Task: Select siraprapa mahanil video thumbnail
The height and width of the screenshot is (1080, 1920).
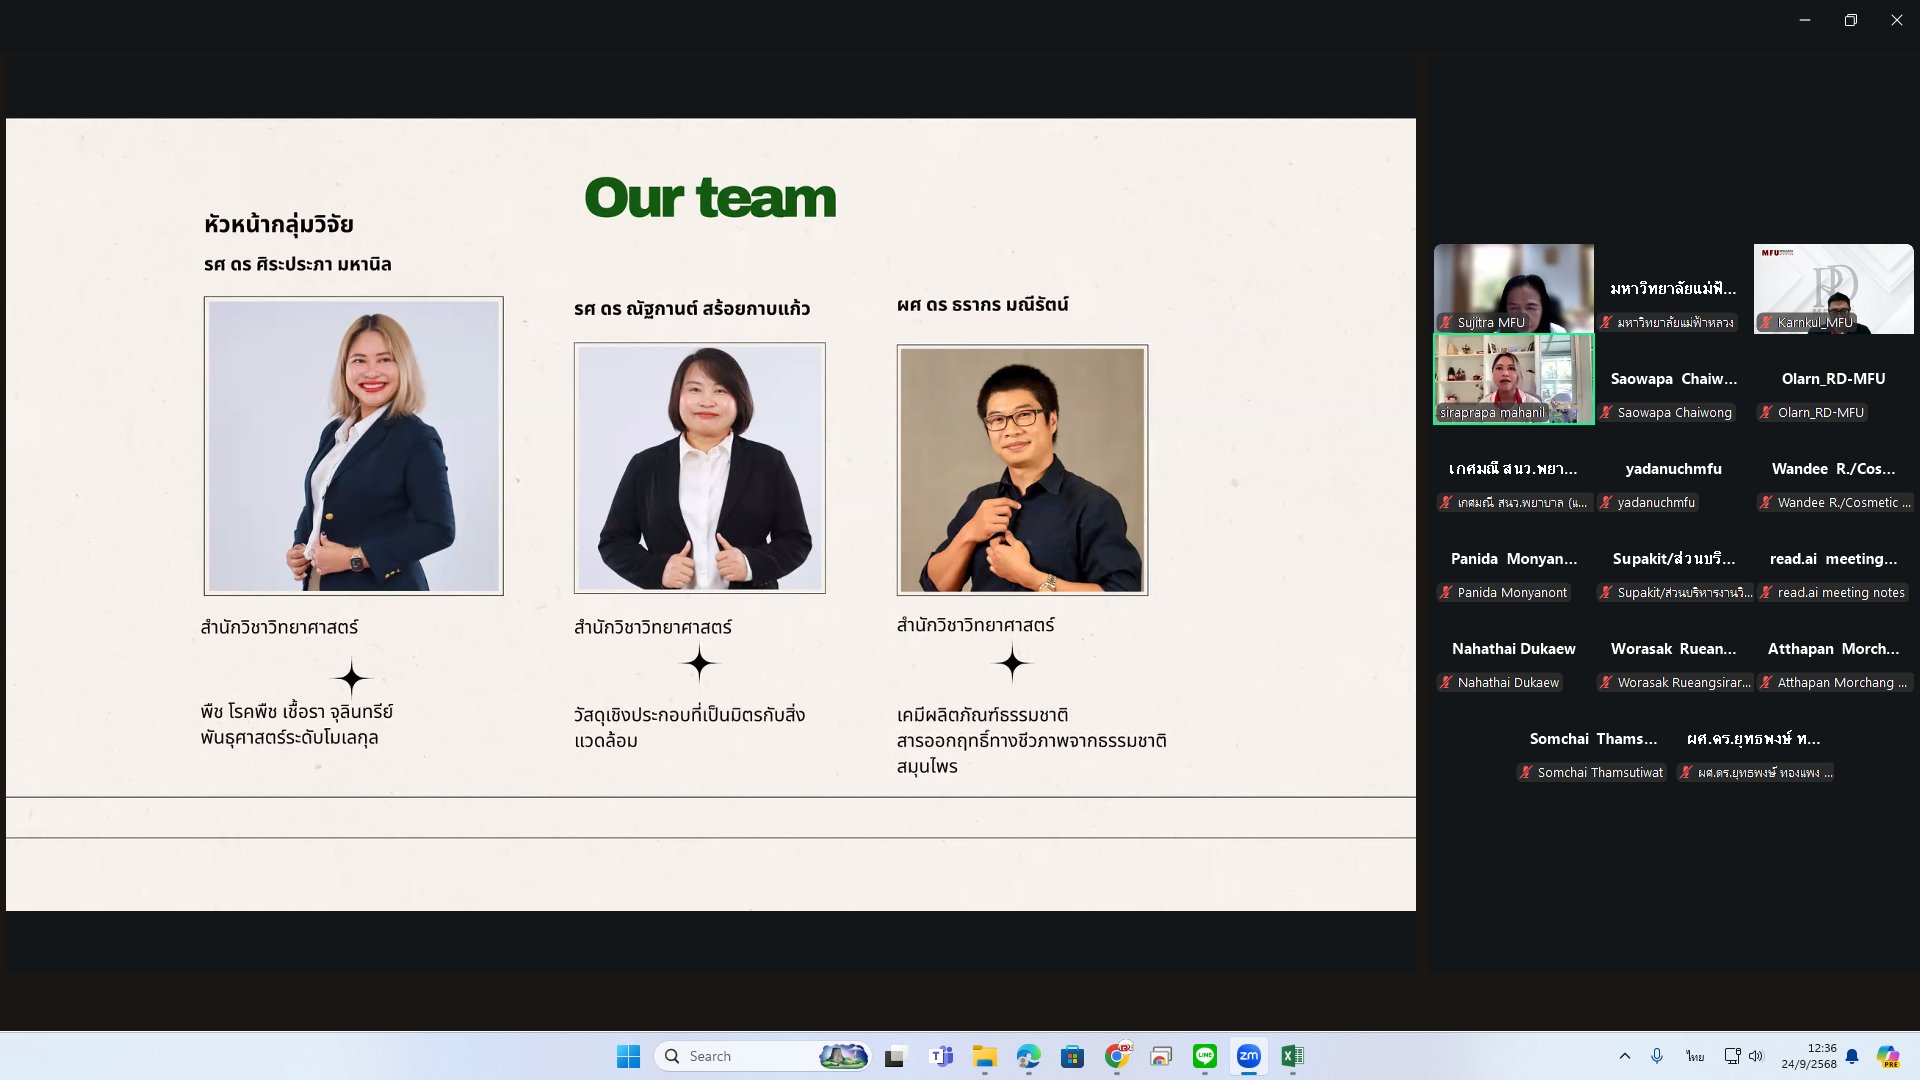Action: coord(1513,378)
